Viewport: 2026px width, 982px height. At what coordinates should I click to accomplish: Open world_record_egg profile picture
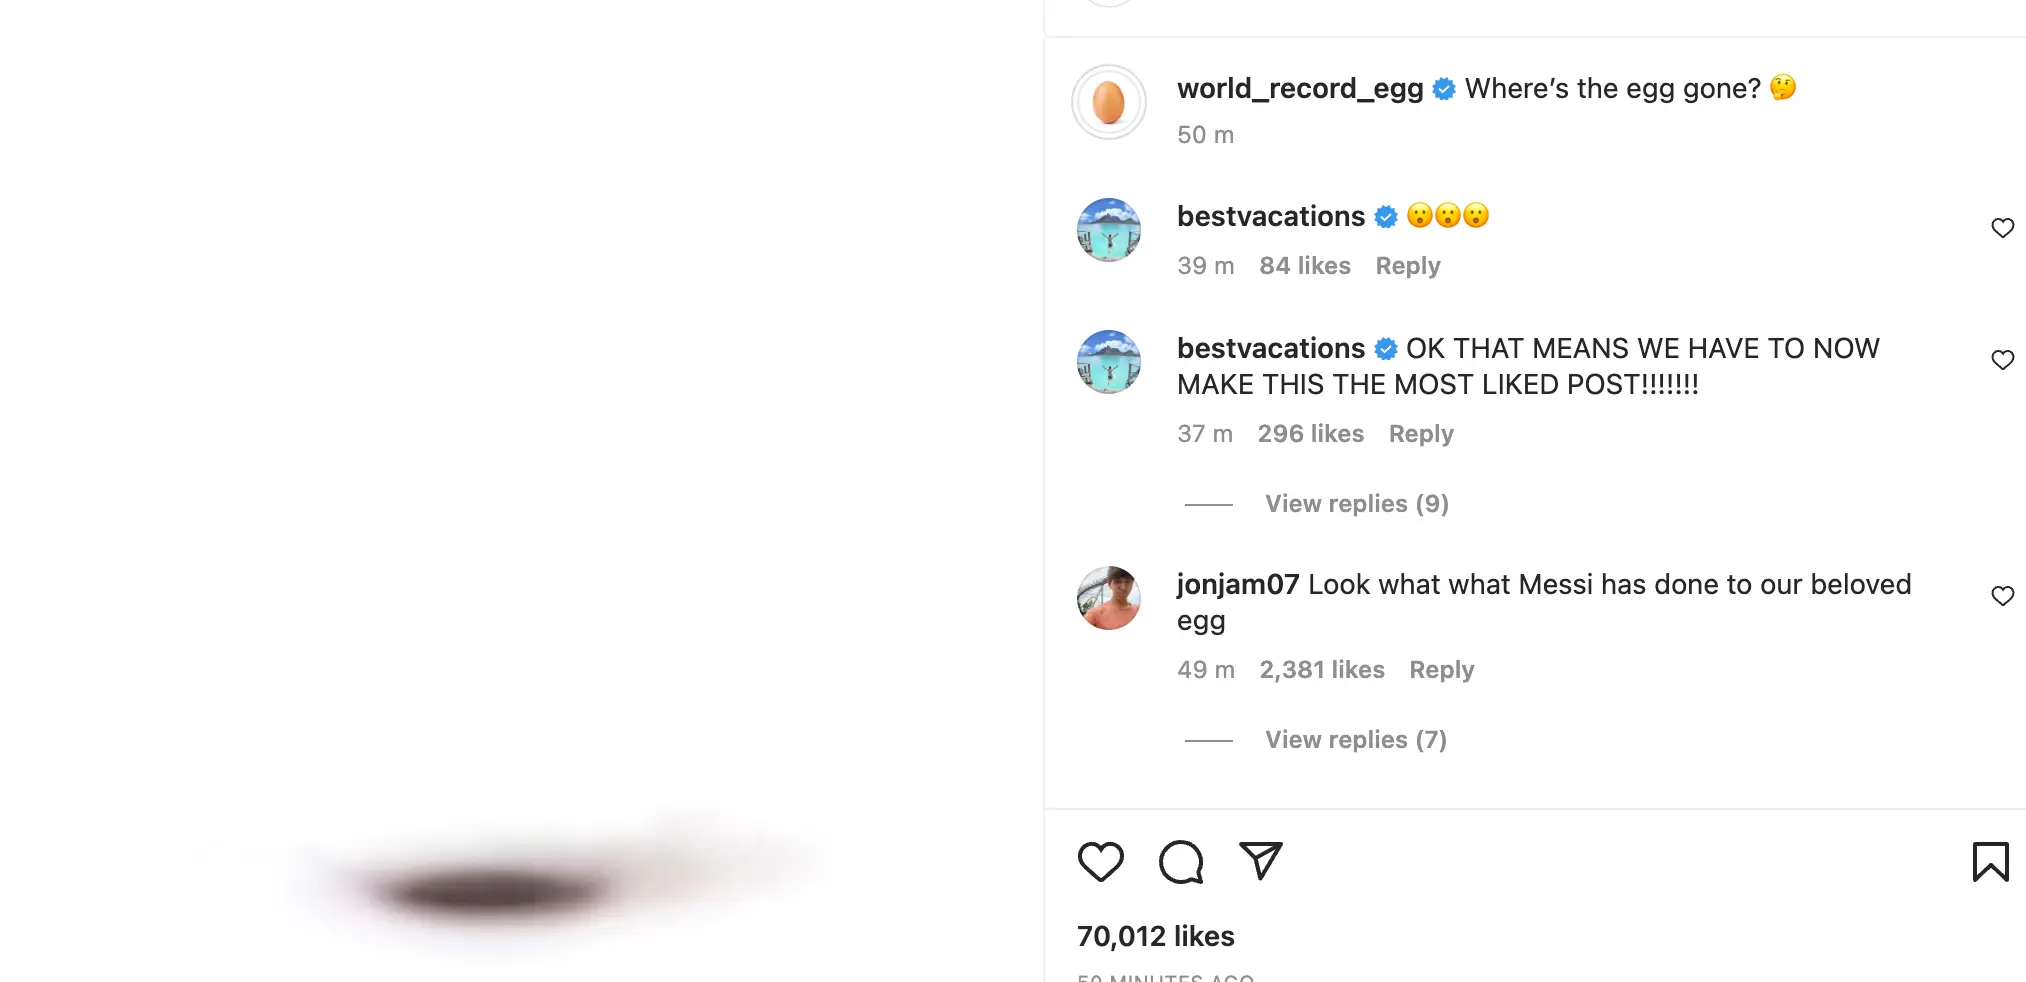[1108, 102]
